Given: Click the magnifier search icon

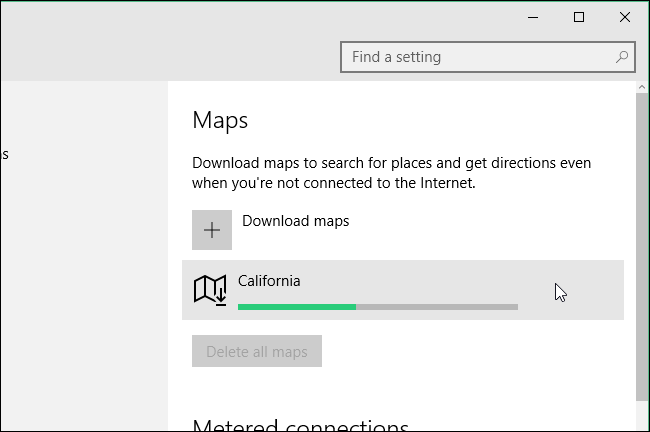Looking at the screenshot, I should coord(622,57).
